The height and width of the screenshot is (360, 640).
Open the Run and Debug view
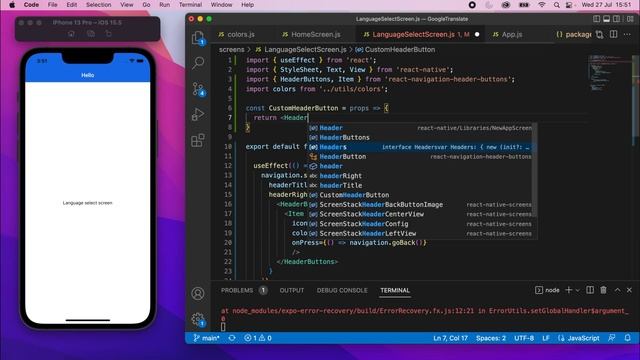[198, 115]
